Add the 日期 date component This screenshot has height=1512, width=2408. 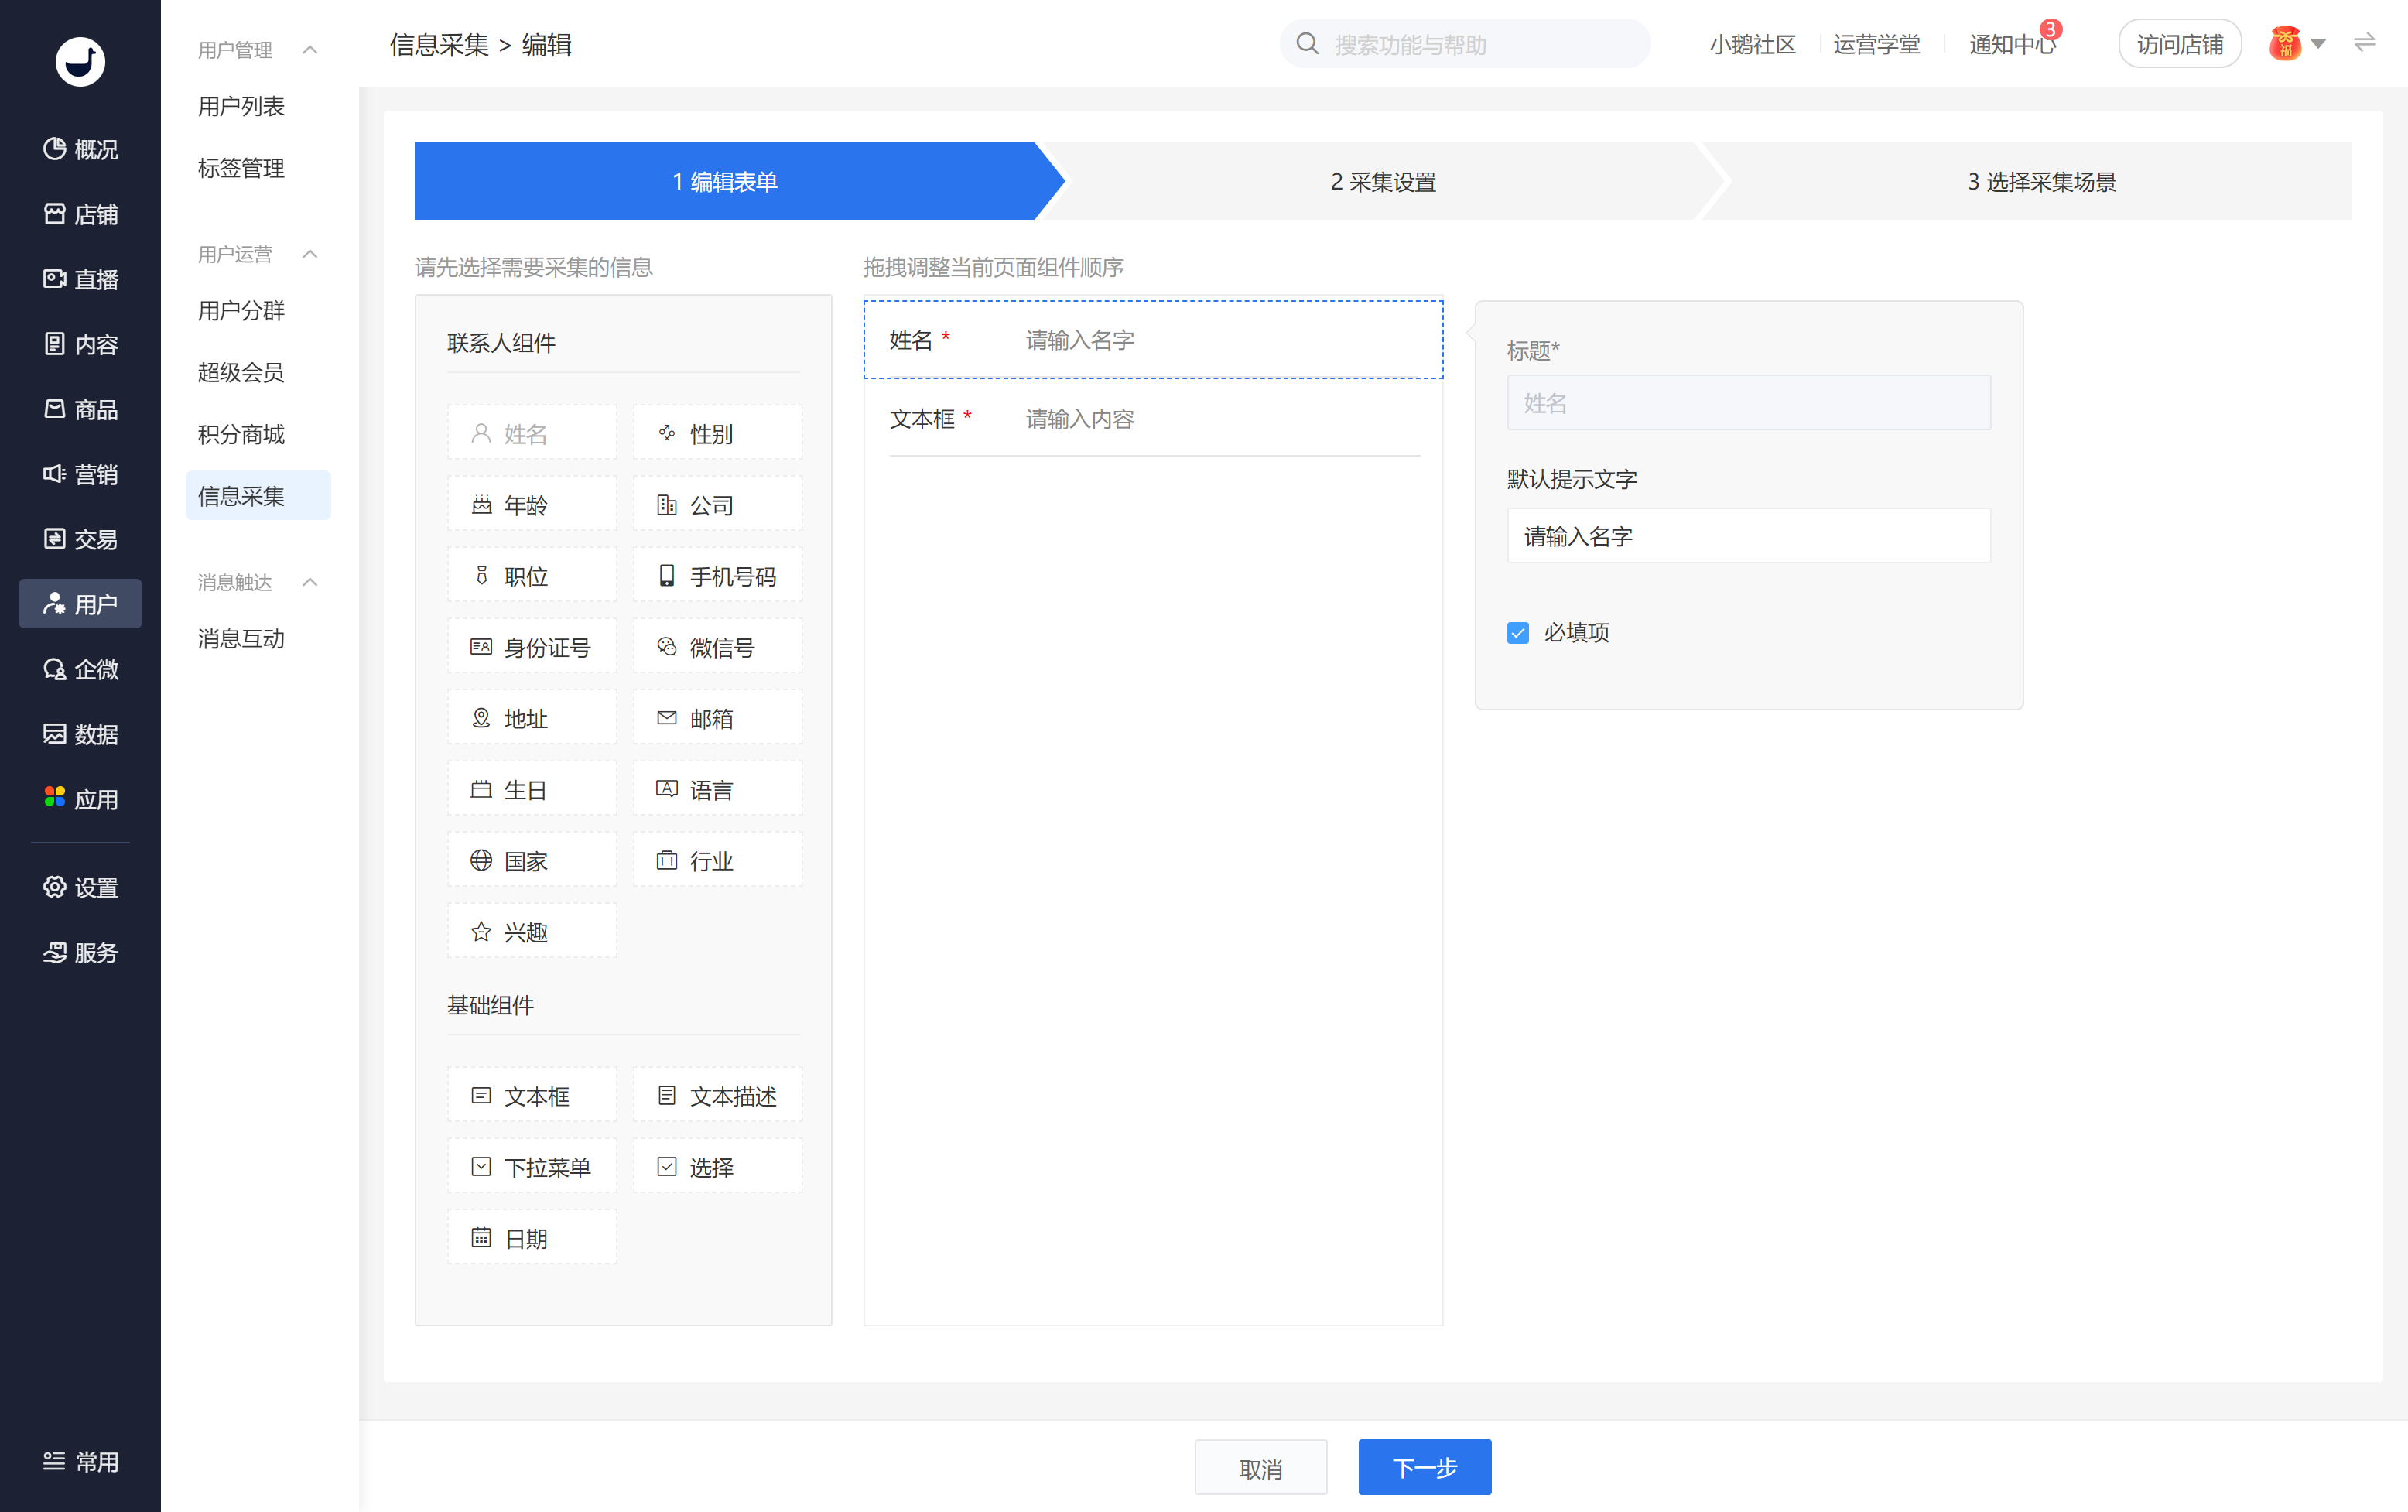[531, 1238]
